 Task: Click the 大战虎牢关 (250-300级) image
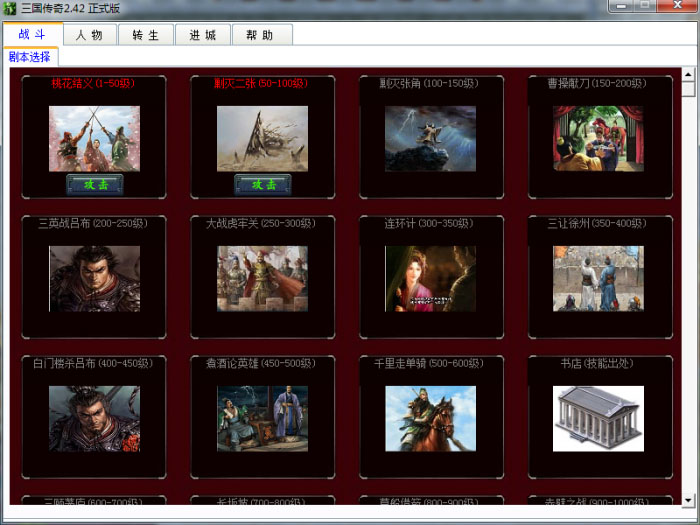262,279
